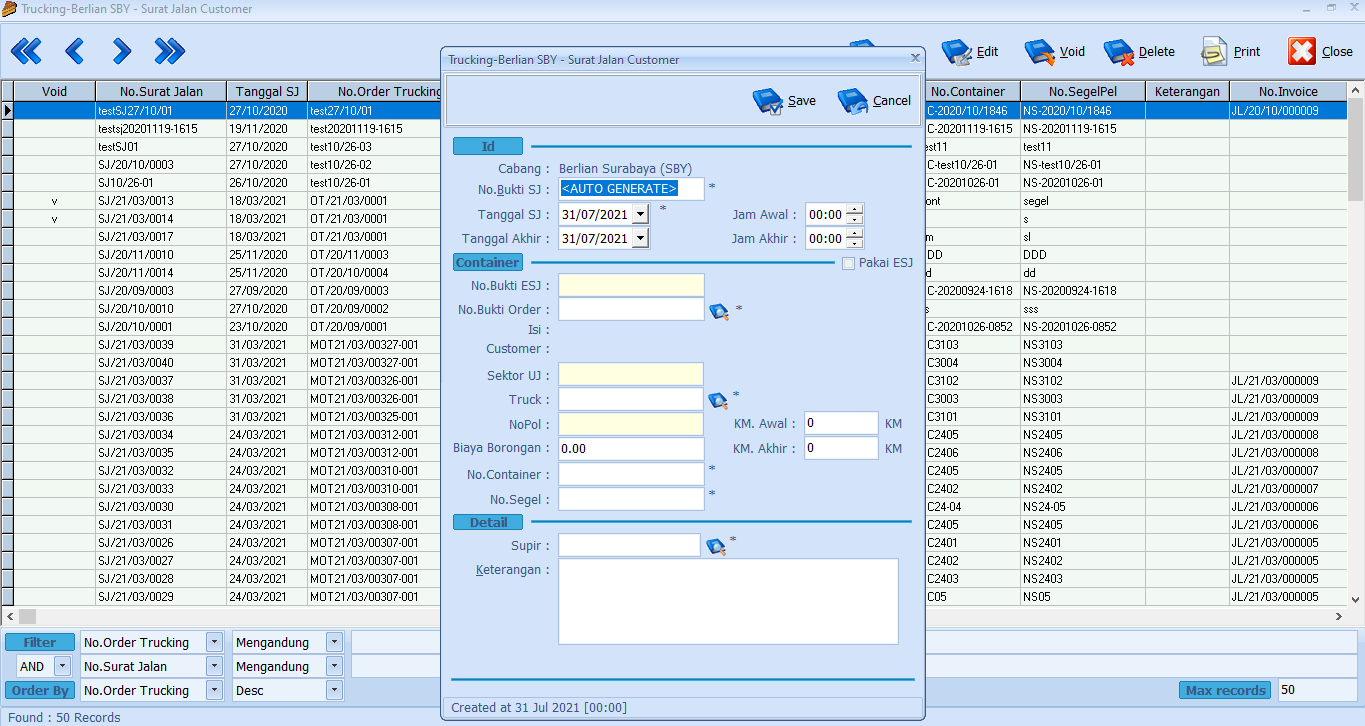Click the vertical grid scrollbar
The width and height of the screenshot is (1365, 726).
pos(1356,343)
